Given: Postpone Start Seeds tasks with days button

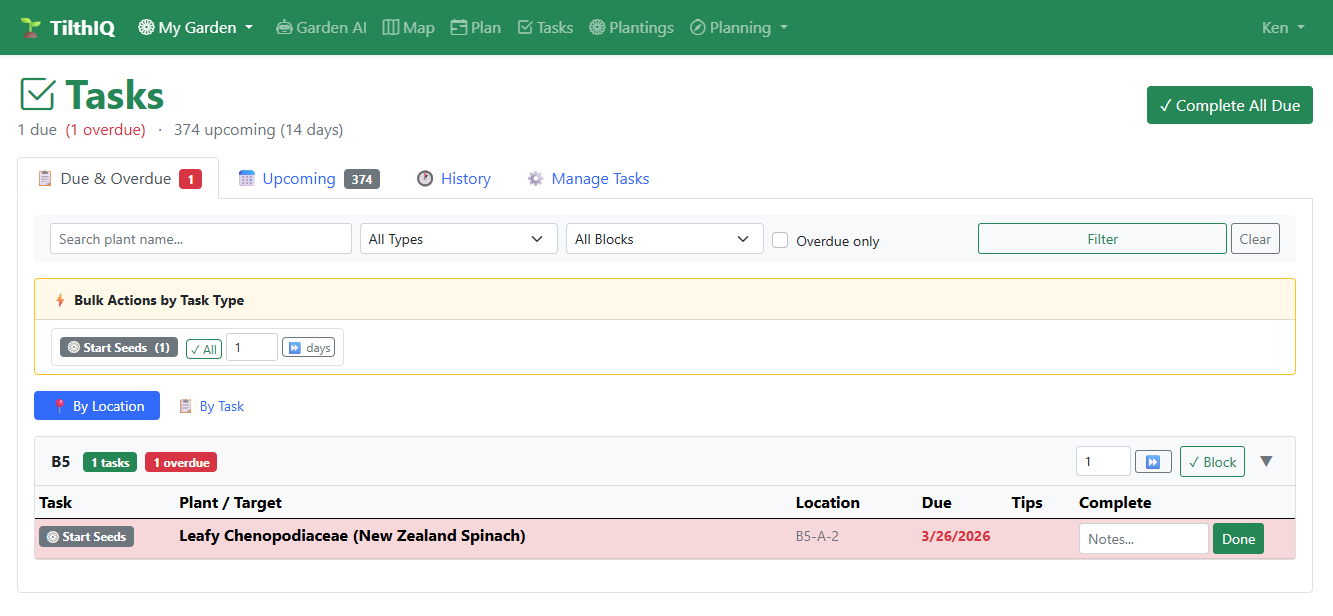Looking at the screenshot, I should pyautogui.click(x=308, y=348).
